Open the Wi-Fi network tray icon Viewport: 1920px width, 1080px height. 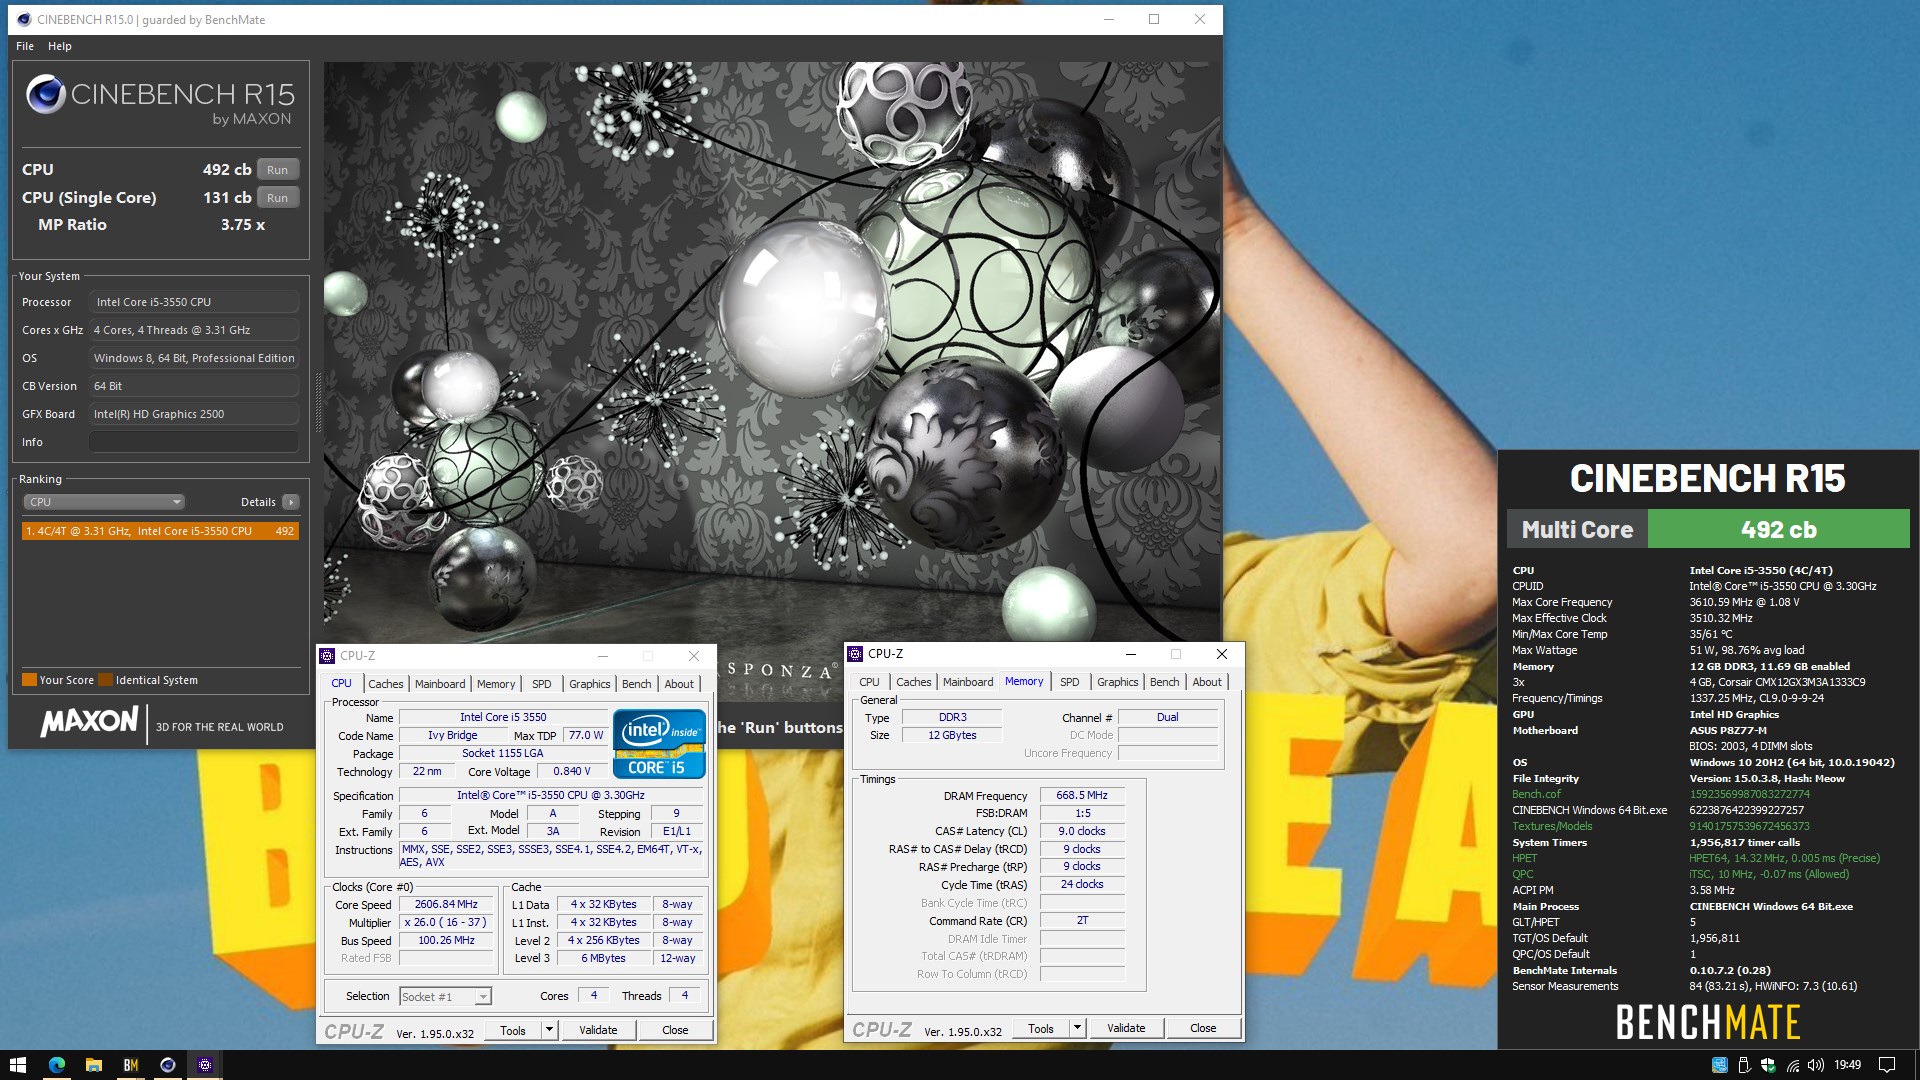(1792, 1065)
